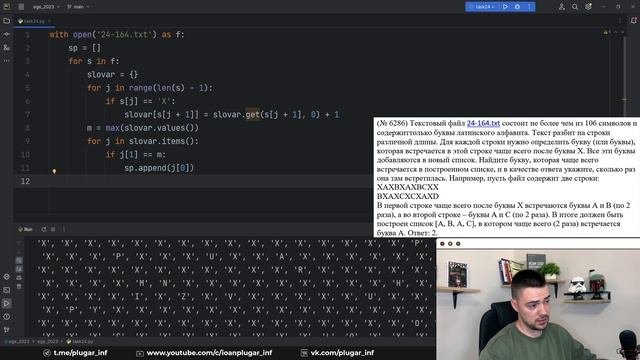Open editor tab options menu

tap(620, 21)
